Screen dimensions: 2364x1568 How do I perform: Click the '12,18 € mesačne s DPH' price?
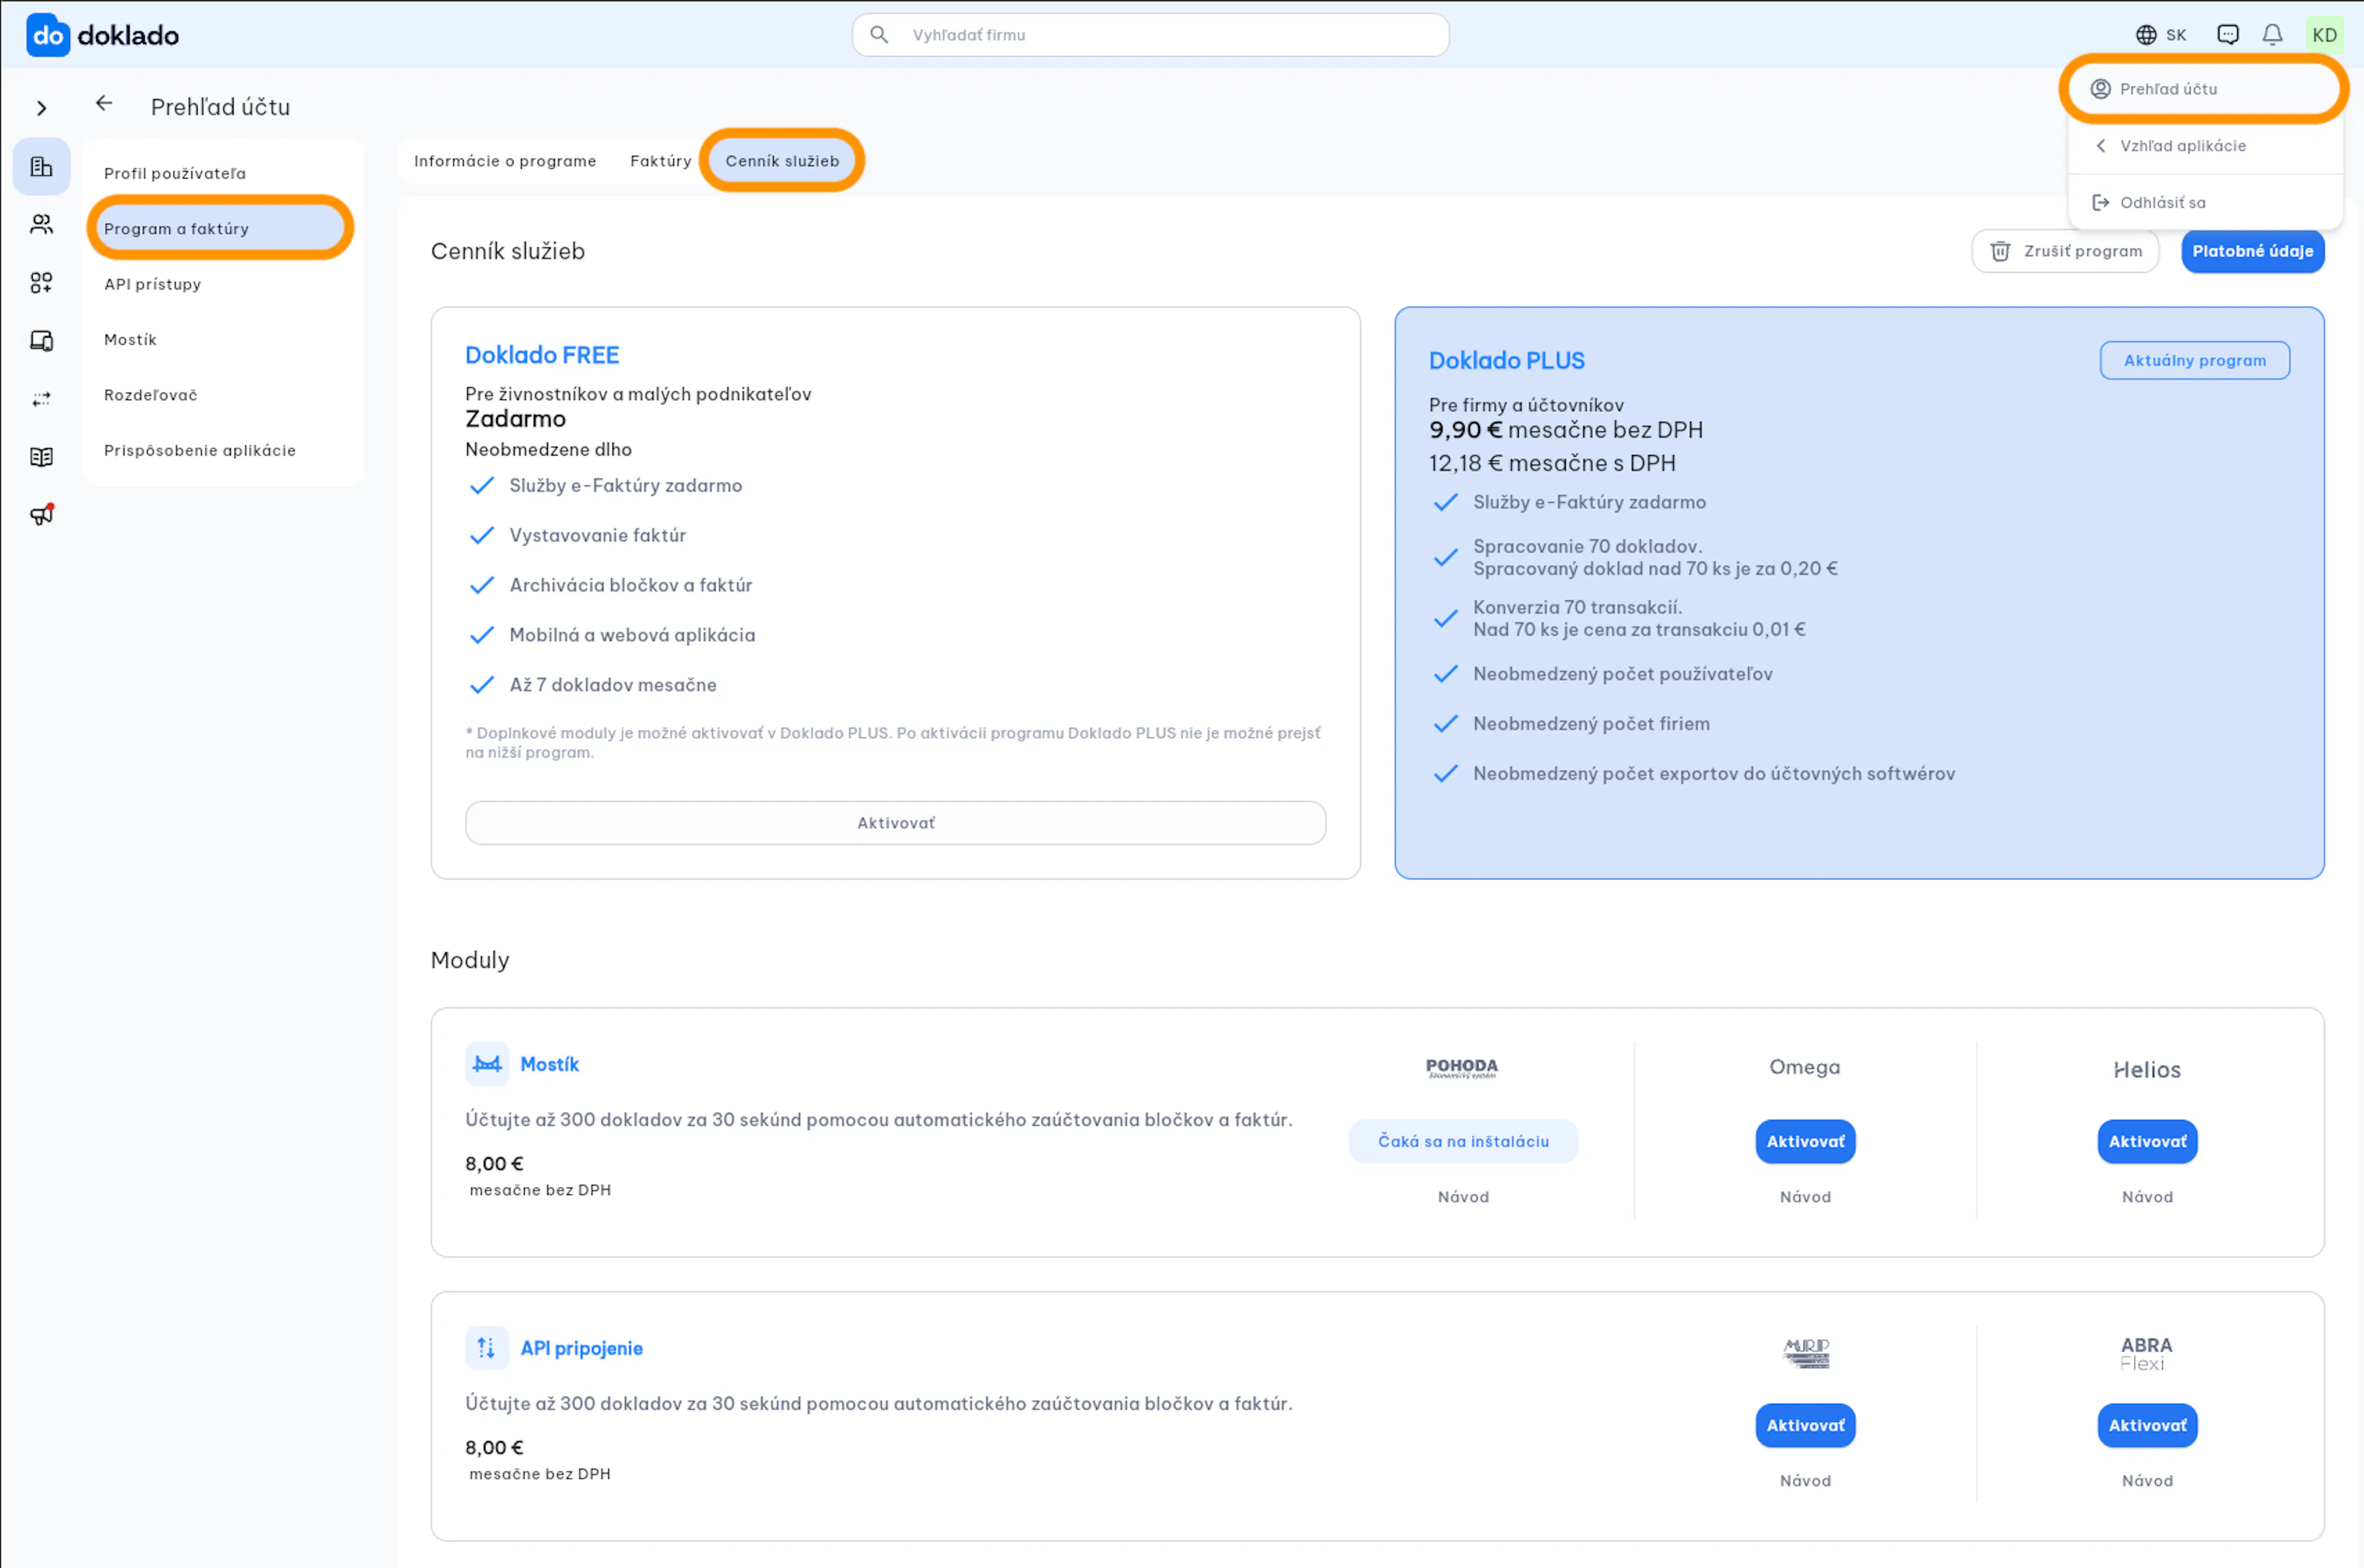(x=1552, y=463)
